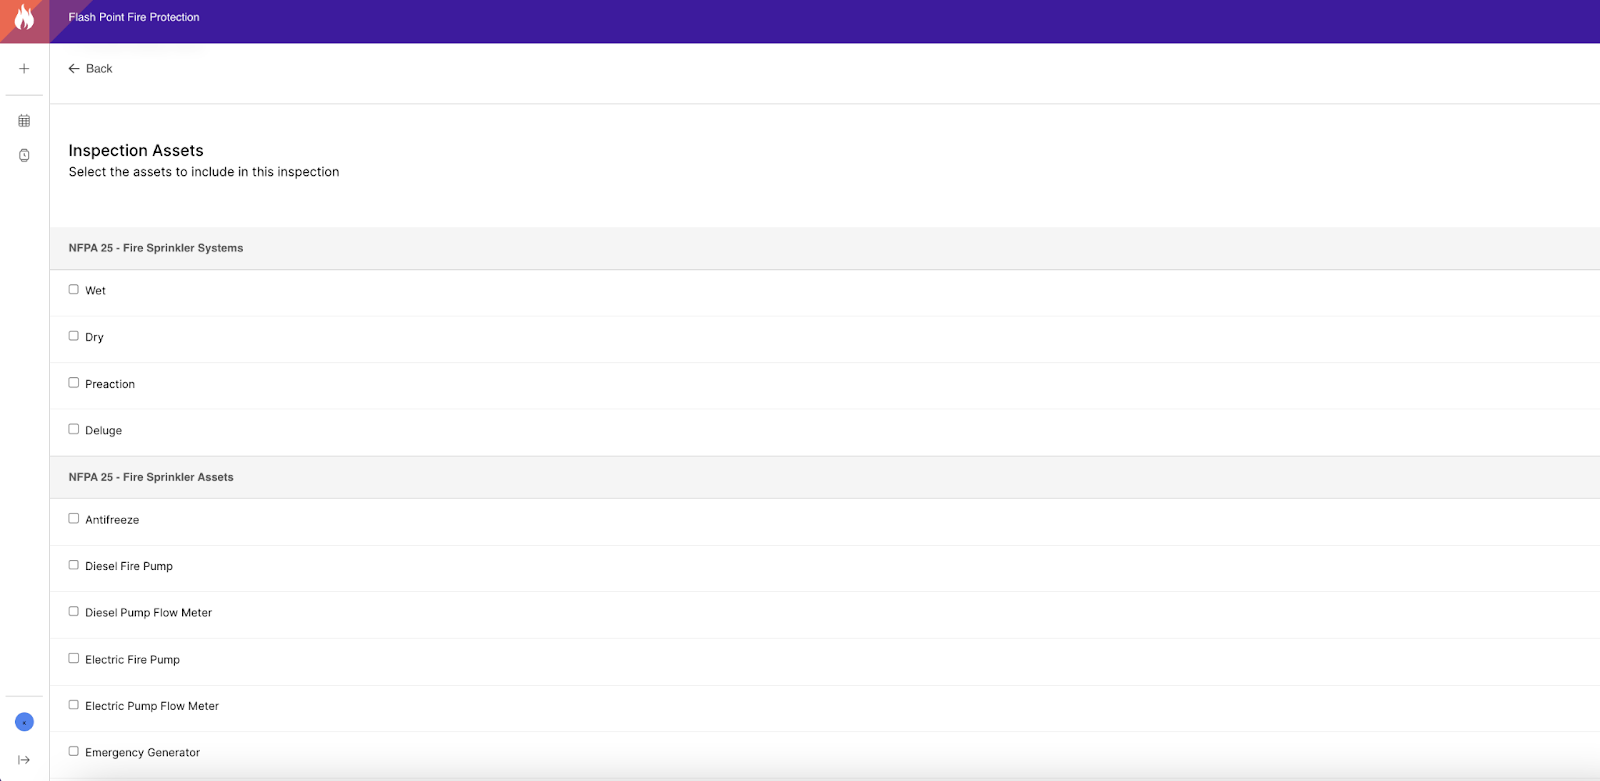Select the Emergency Generator checkbox
1600x781 pixels.
pyautogui.click(x=73, y=751)
